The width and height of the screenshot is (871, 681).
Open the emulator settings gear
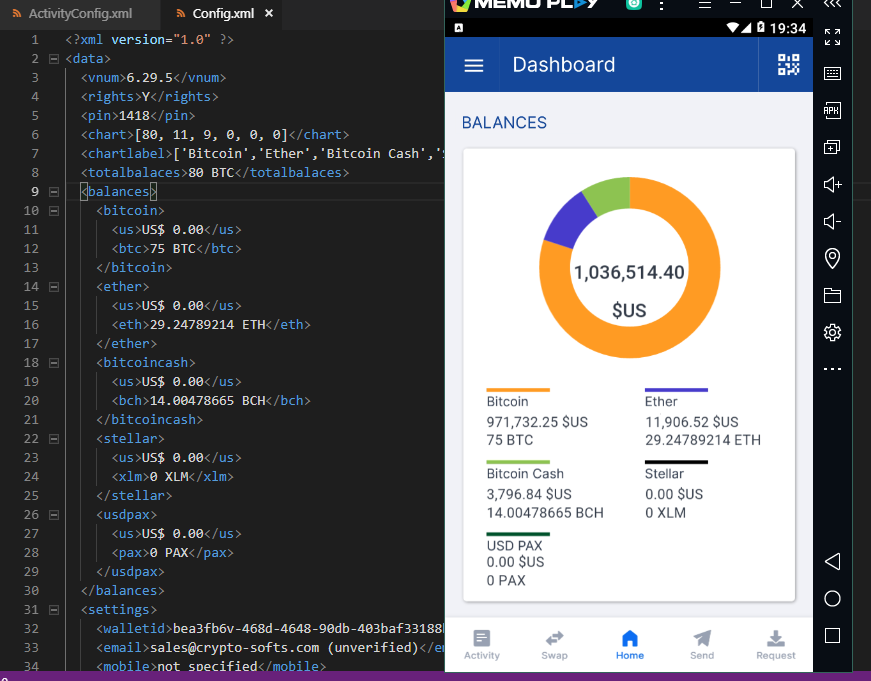[x=832, y=332]
